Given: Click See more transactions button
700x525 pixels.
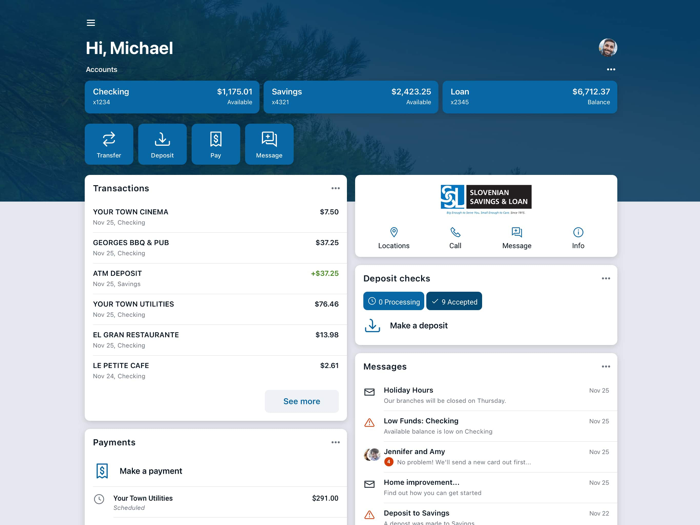Looking at the screenshot, I should [x=302, y=401].
